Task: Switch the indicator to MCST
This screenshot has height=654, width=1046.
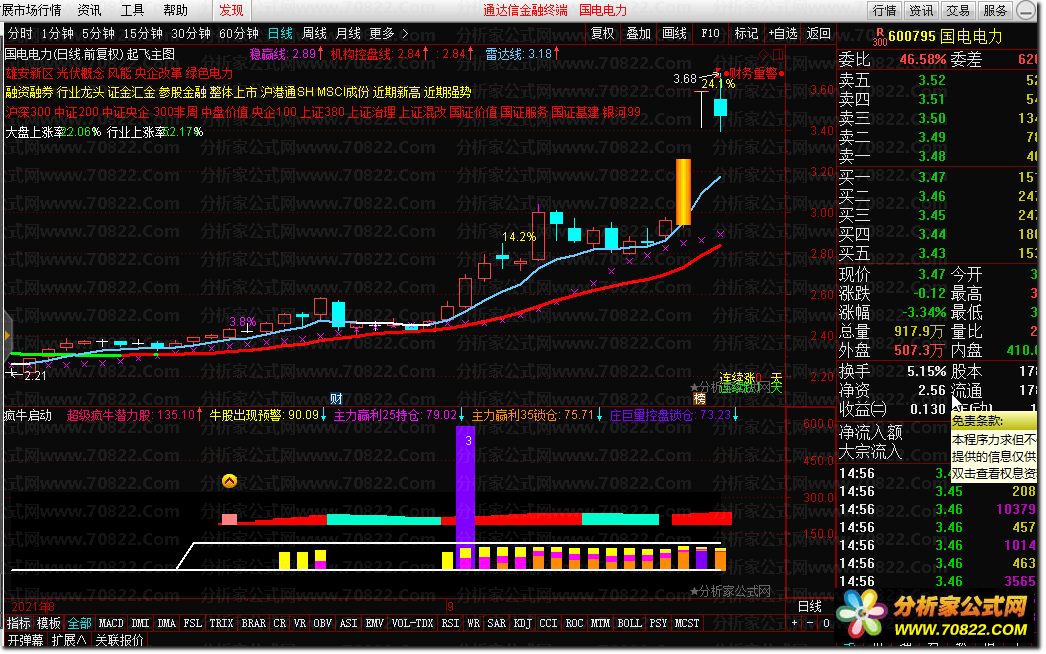Action: coord(686,623)
